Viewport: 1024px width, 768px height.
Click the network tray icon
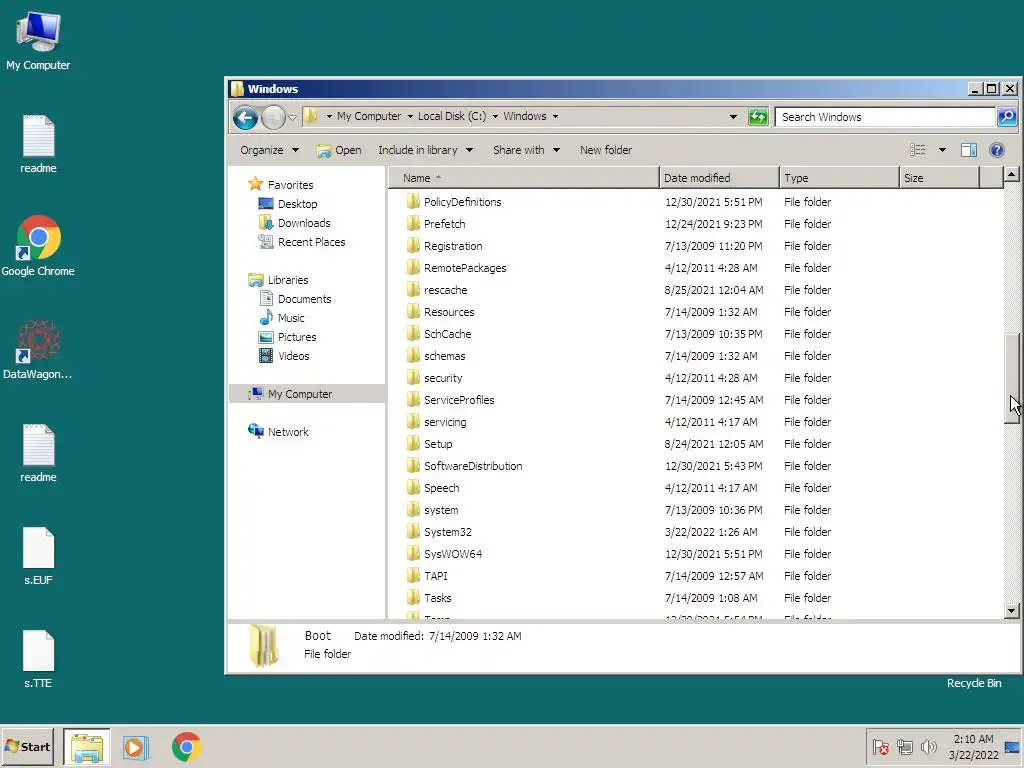pos(904,746)
